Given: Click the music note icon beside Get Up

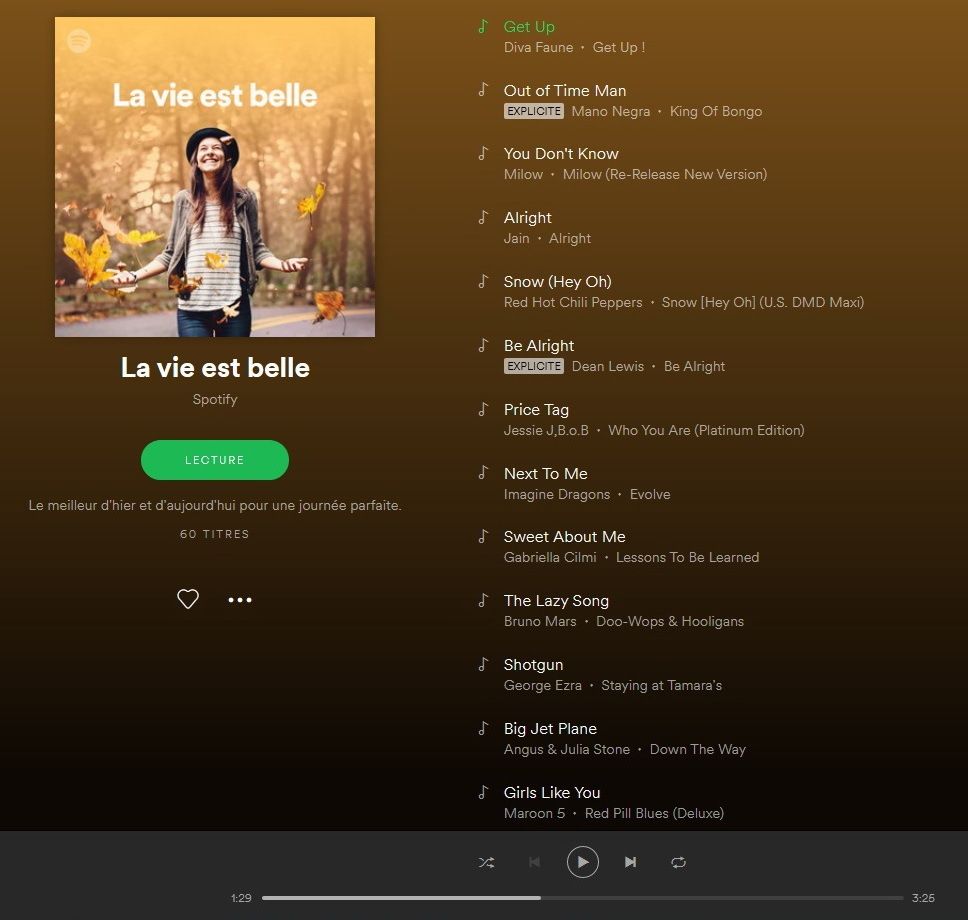Looking at the screenshot, I should [483, 27].
